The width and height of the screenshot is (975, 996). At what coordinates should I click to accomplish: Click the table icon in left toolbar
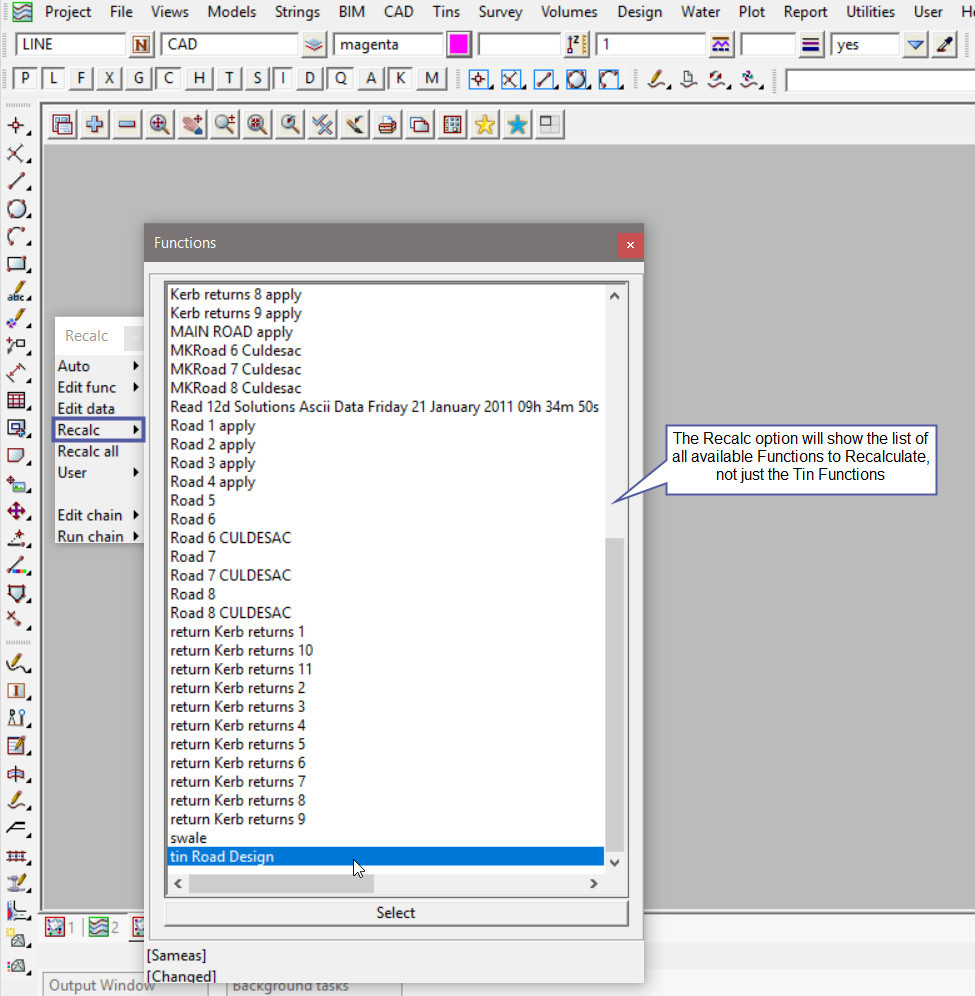[x=16, y=400]
